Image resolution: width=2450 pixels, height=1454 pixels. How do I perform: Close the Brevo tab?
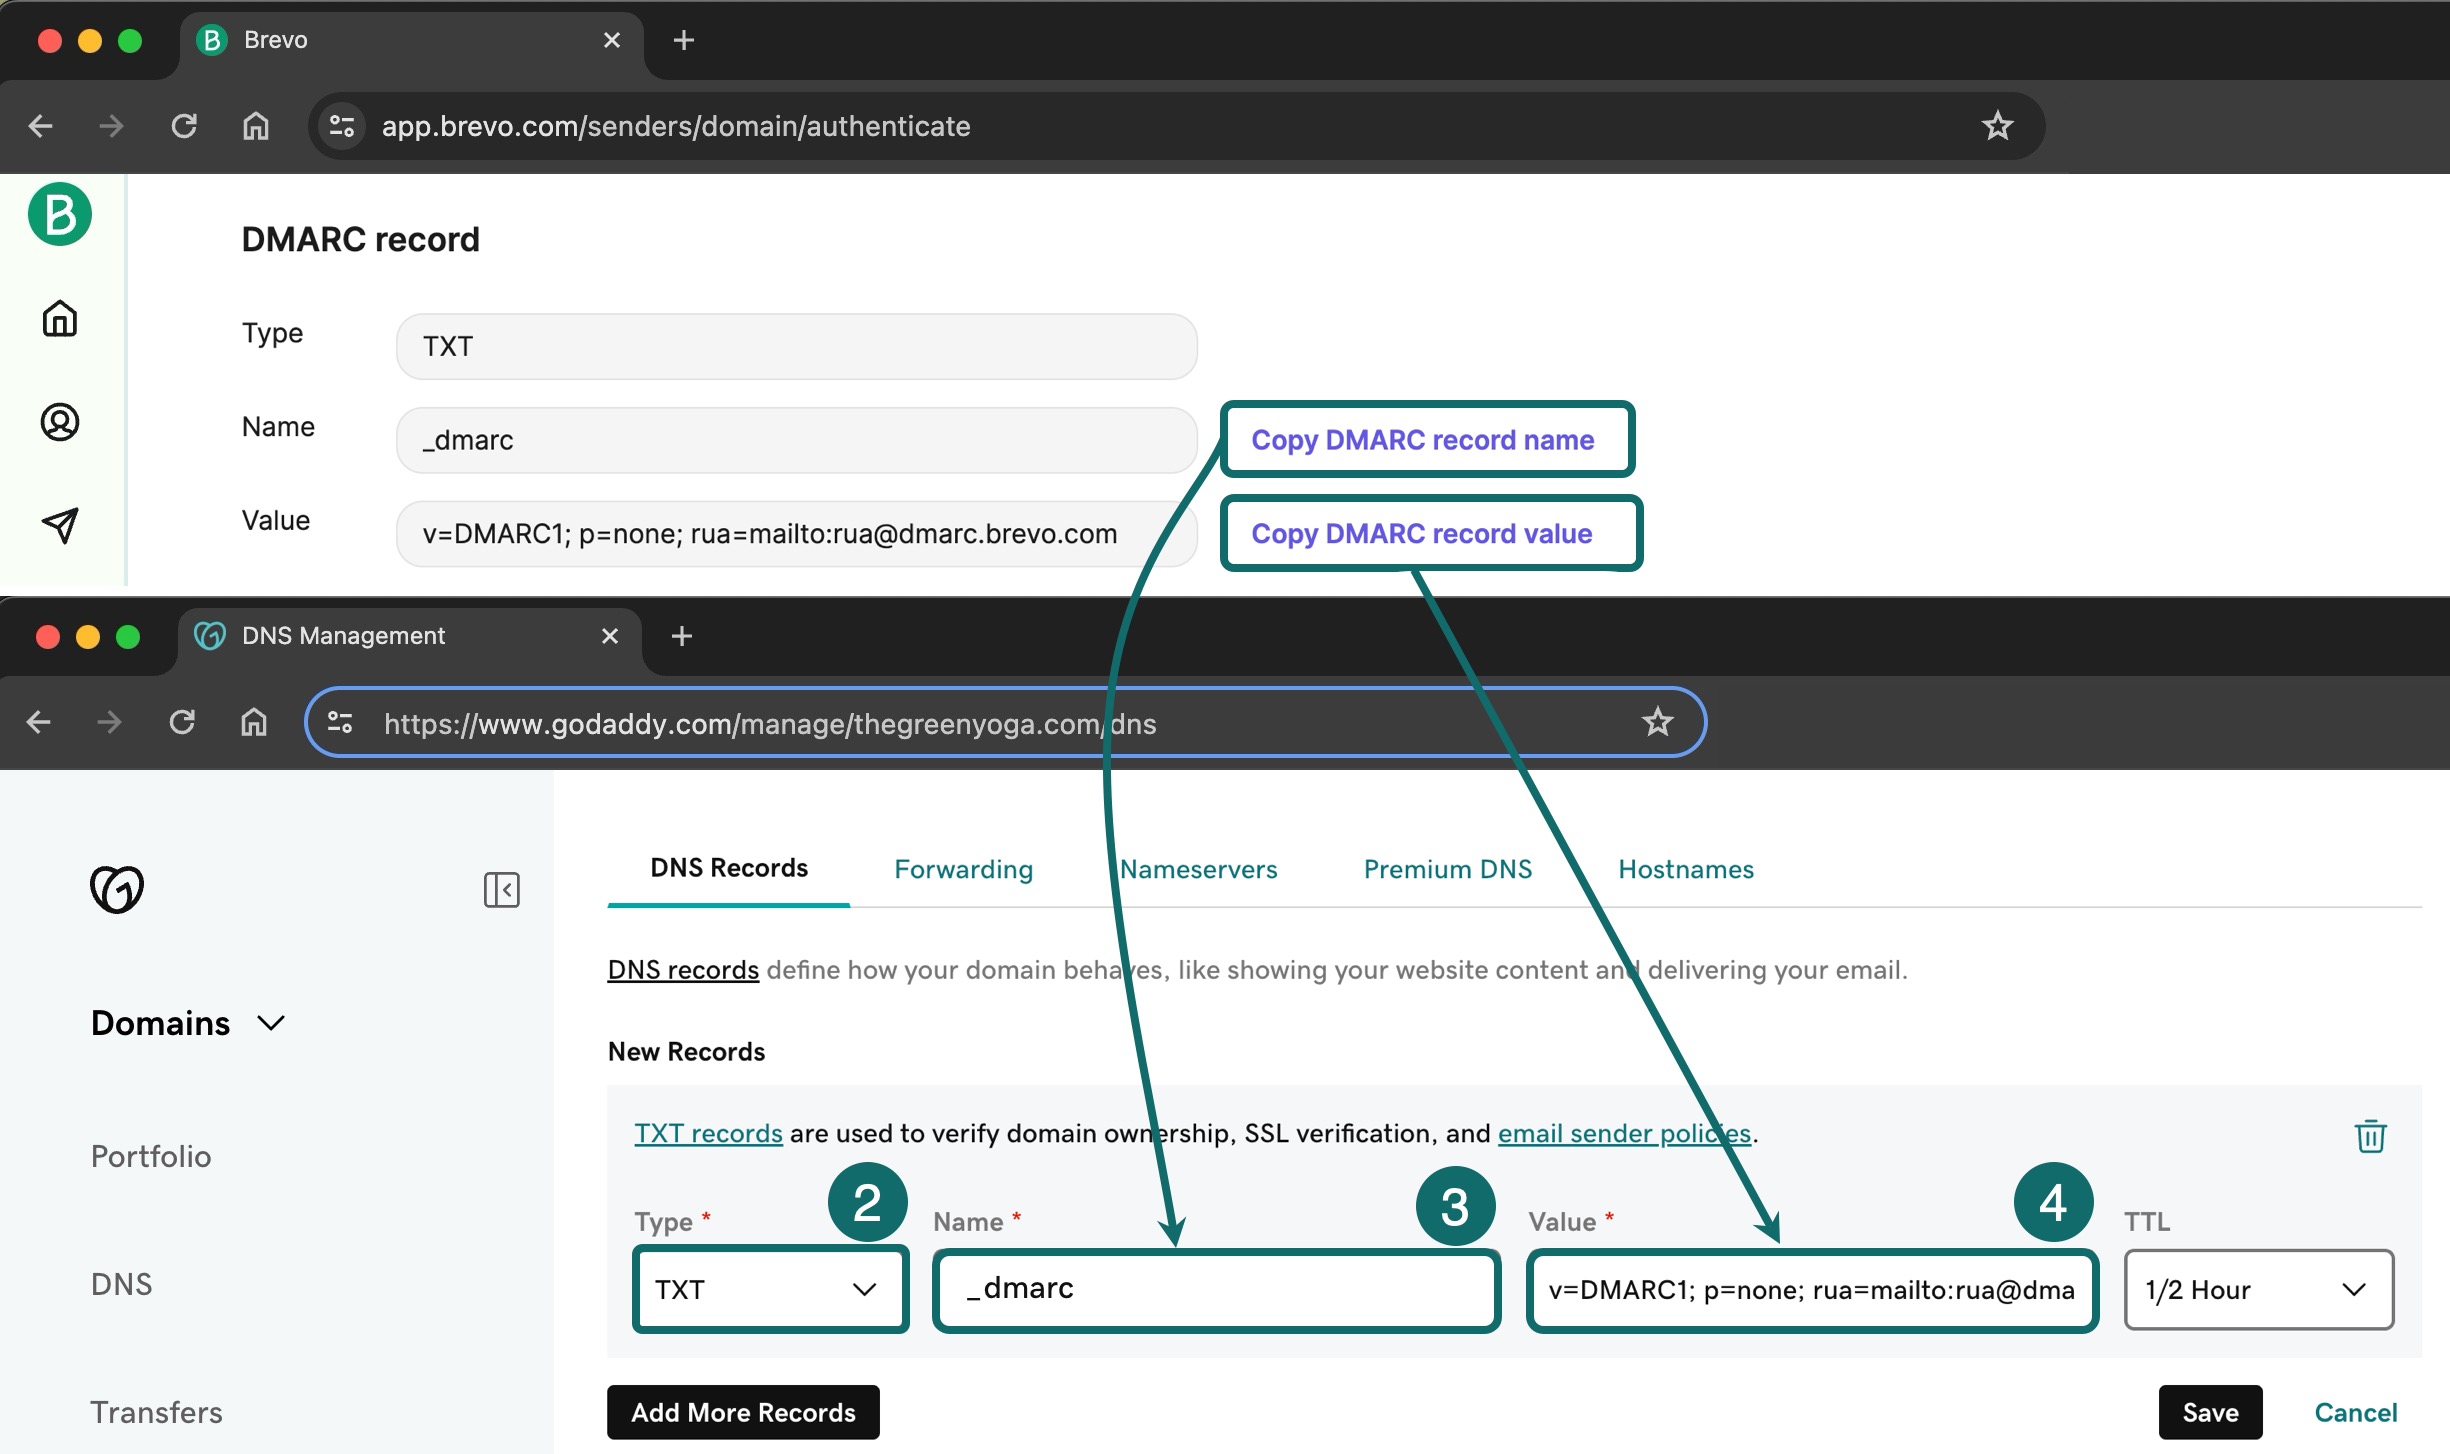[x=612, y=40]
